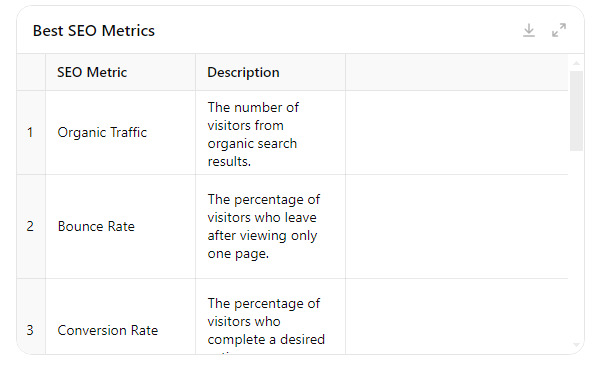The height and width of the screenshot is (372, 604).
Task: Click the scrollbar down arrow
Action: [x=576, y=345]
